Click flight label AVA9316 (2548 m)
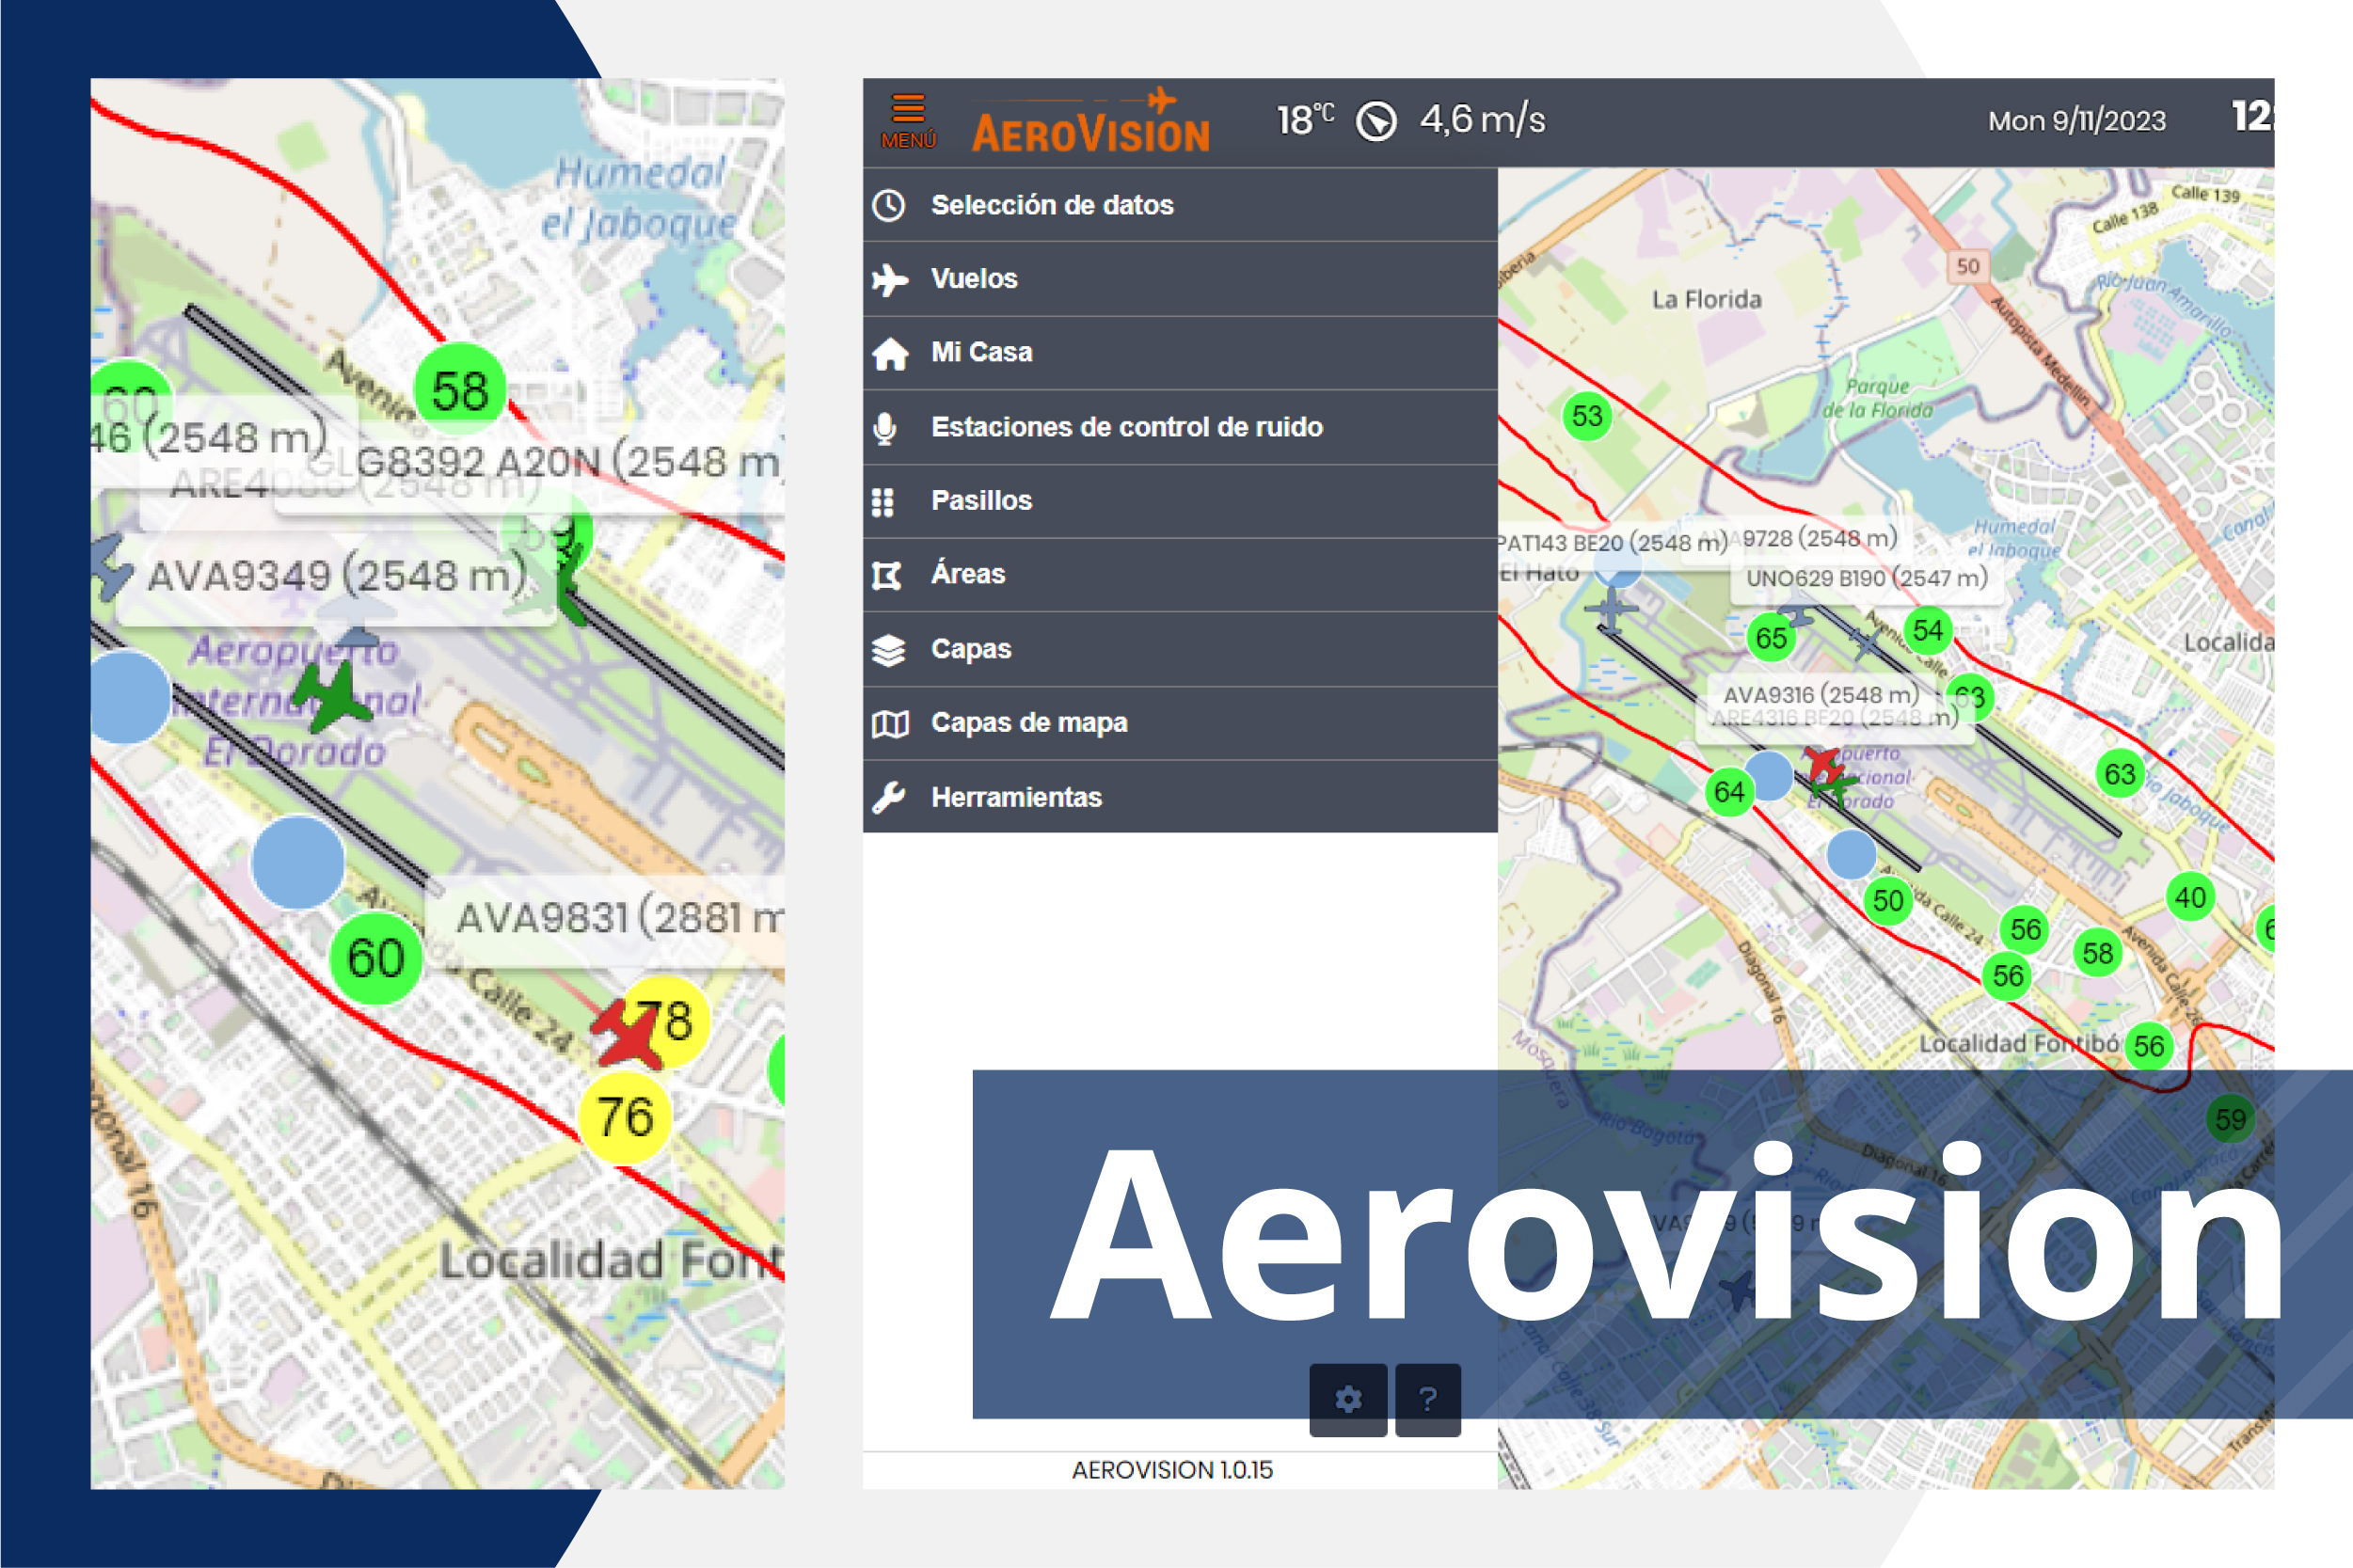 1820,694
